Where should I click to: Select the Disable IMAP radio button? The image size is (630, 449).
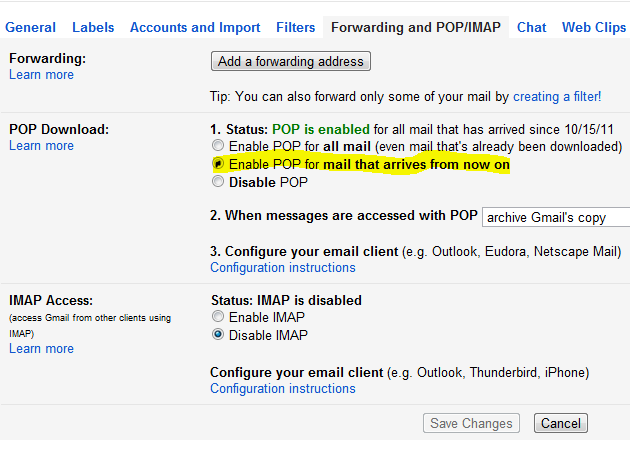click(218, 335)
